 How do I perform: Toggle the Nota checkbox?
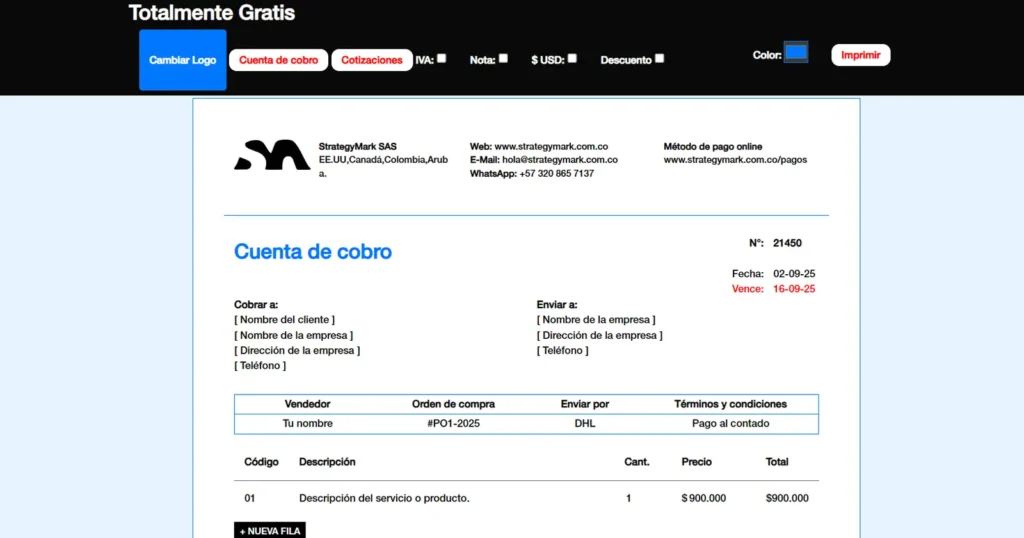pos(503,58)
